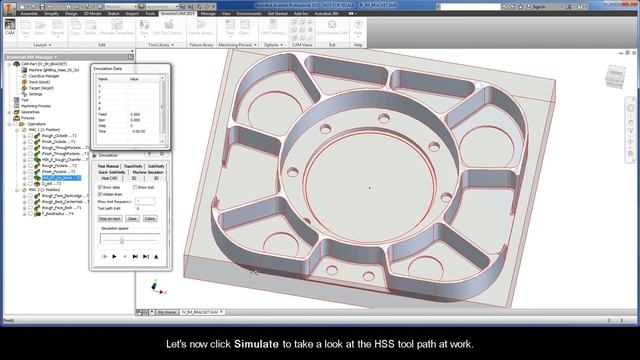Enable the Show tool checkbox

click(x=135, y=187)
